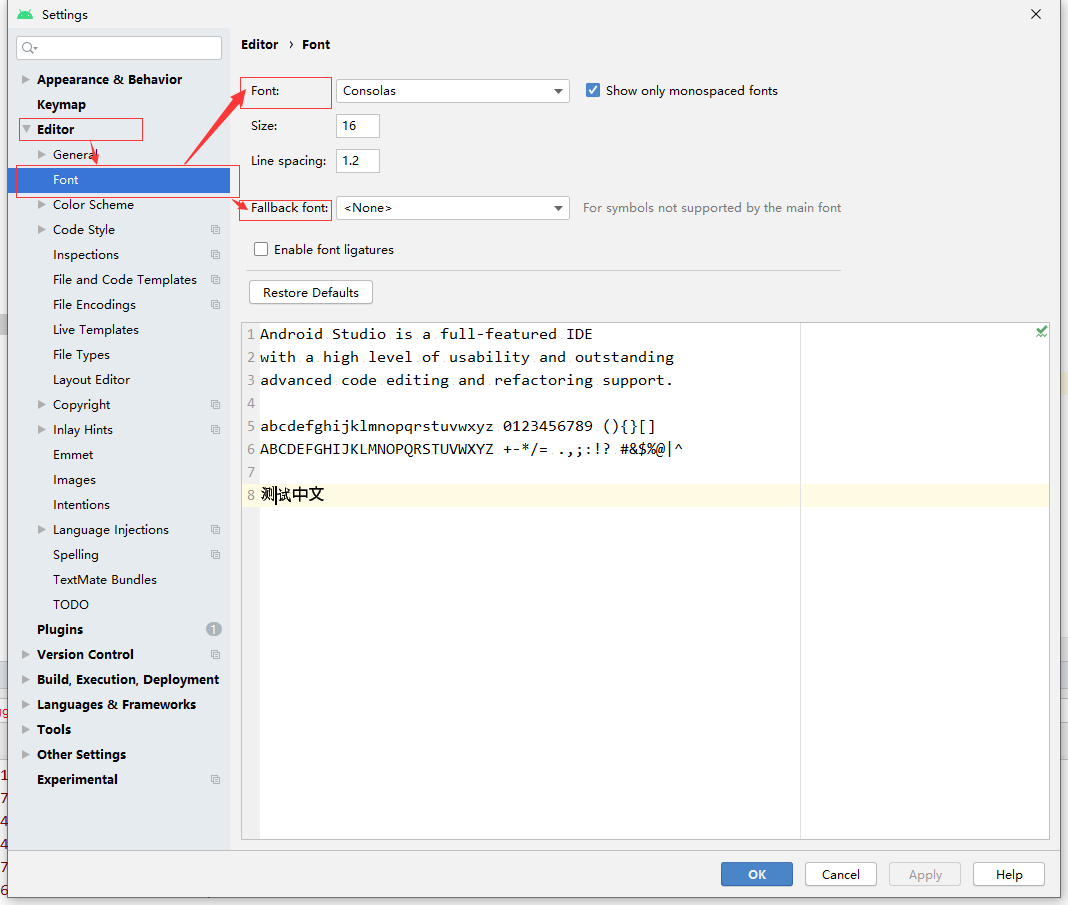Confirm with the OK button

point(757,874)
